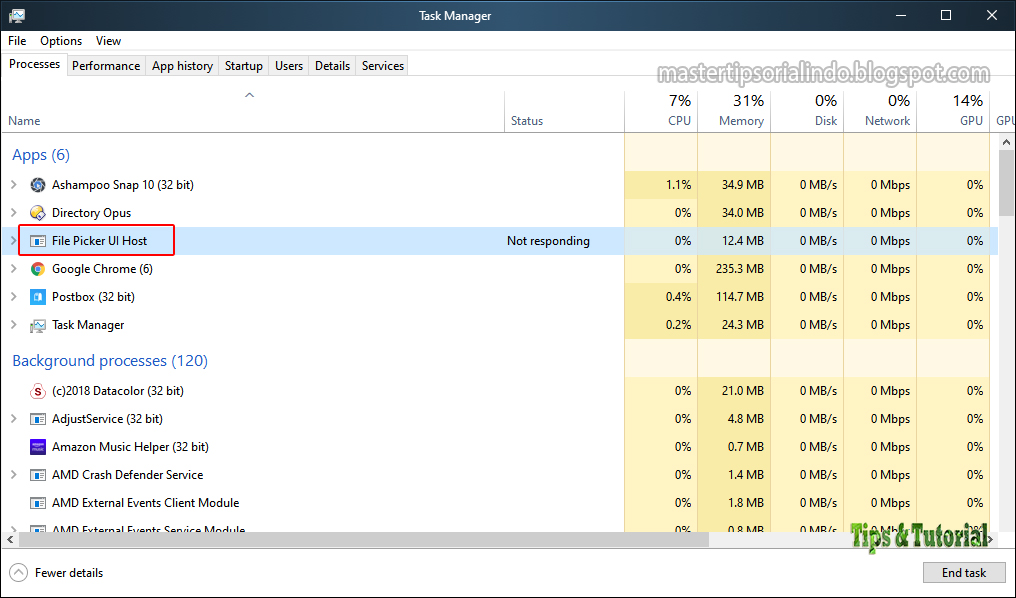Click the Task Manager icon under Apps

[37, 324]
